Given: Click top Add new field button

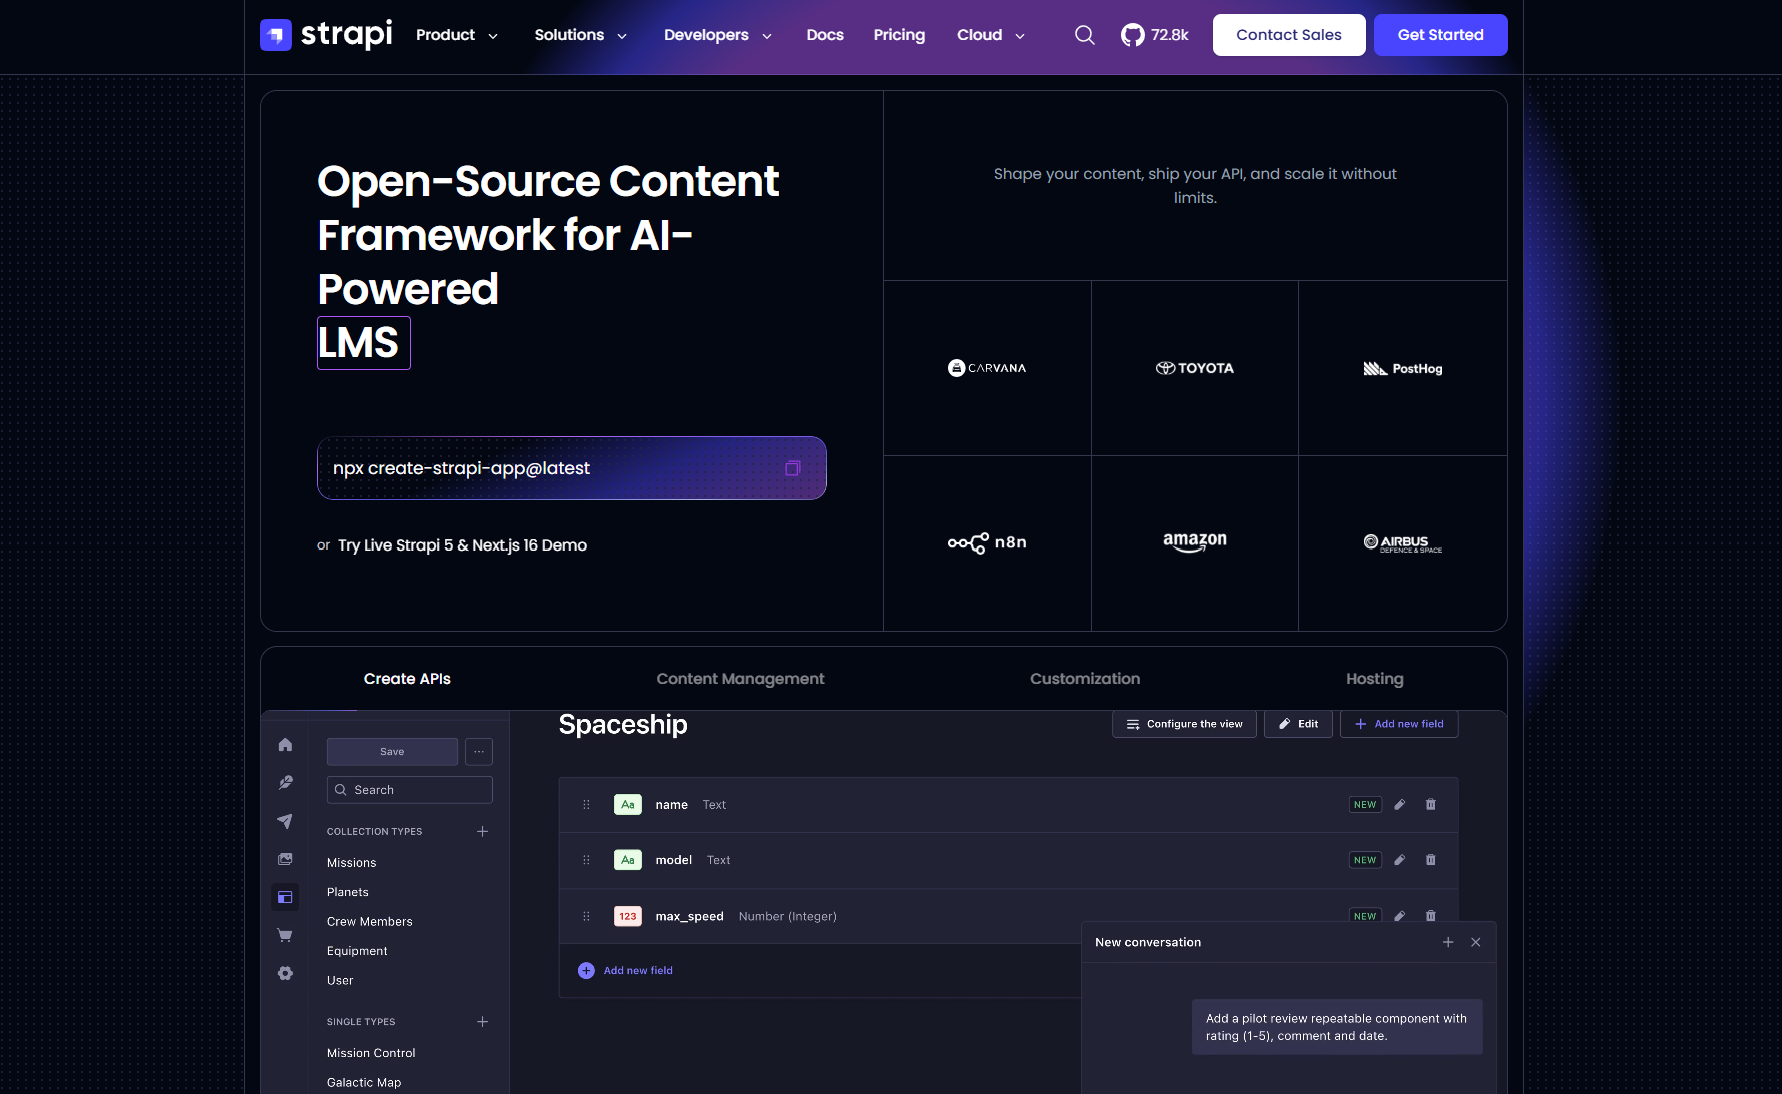Looking at the screenshot, I should tap(1399, 724).
